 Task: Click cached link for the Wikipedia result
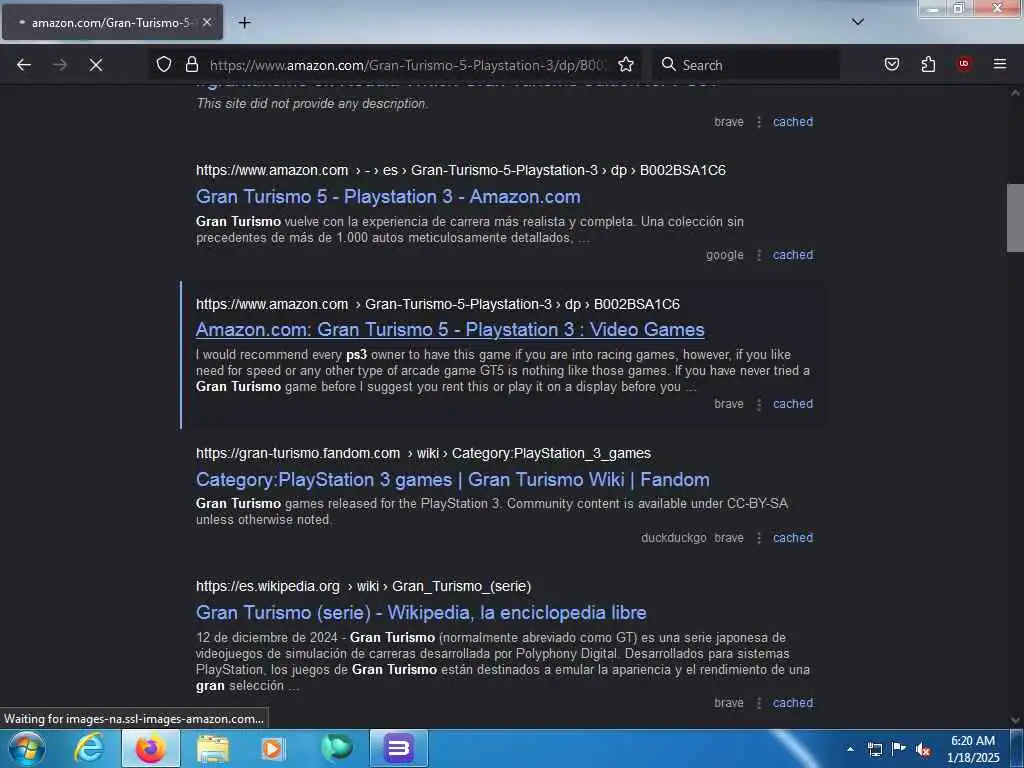point(793,703)
